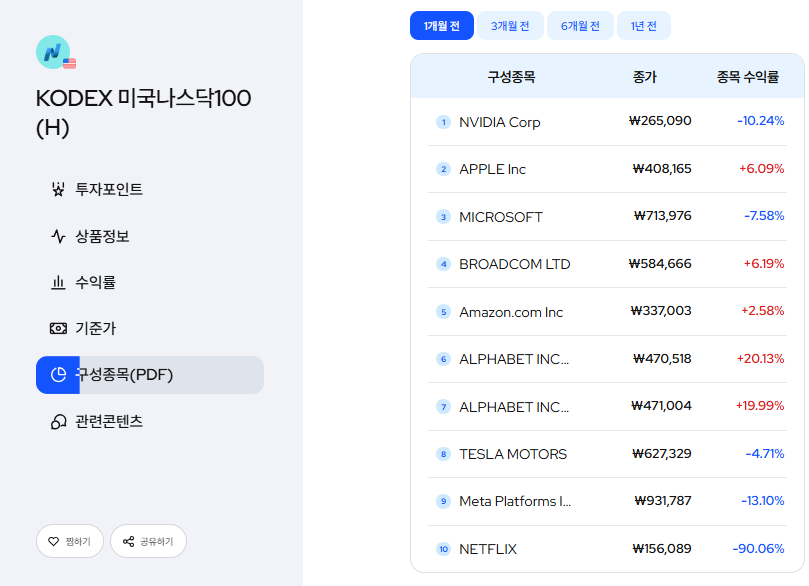
Task: Click rank badge 6 beside ALPHABET INC
Action: (443, 359)
